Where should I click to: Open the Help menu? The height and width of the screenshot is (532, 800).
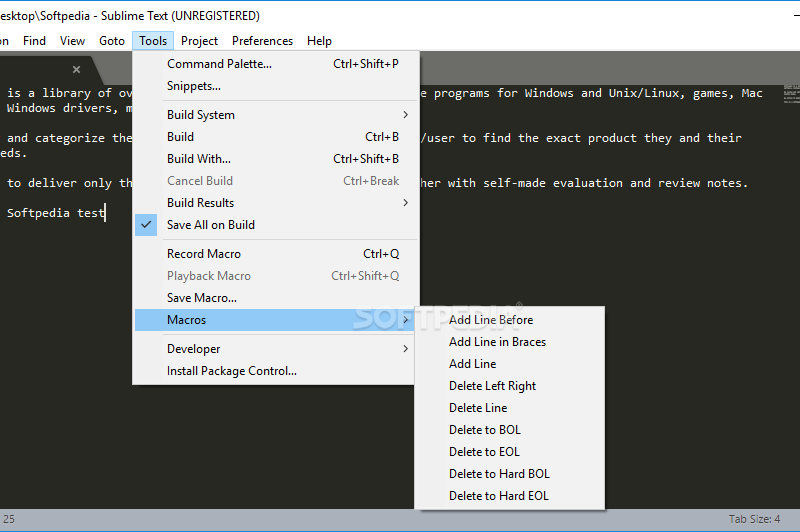319,41
